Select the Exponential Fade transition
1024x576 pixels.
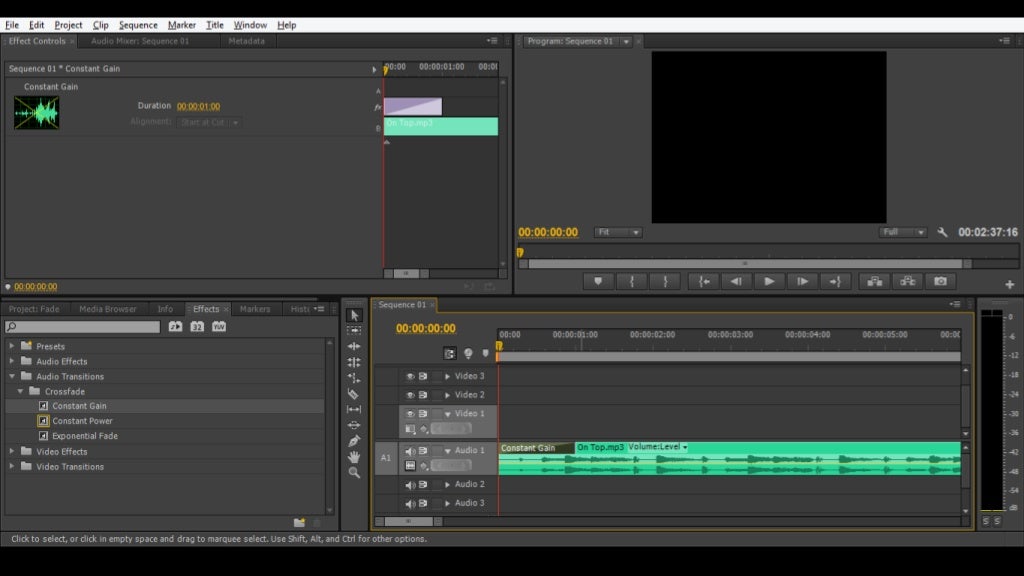[x=84, y=436]
